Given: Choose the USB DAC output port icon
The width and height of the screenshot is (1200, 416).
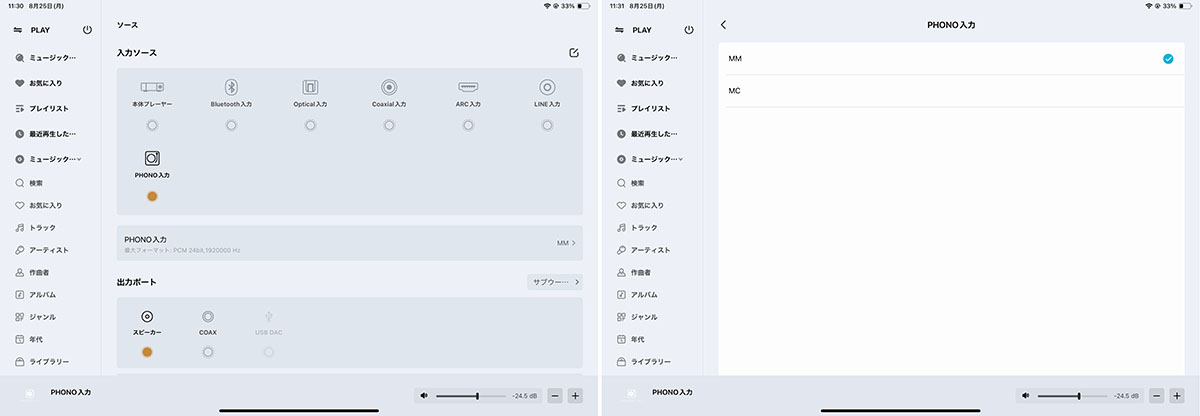Looking at the screenshot, I should 268,316.
